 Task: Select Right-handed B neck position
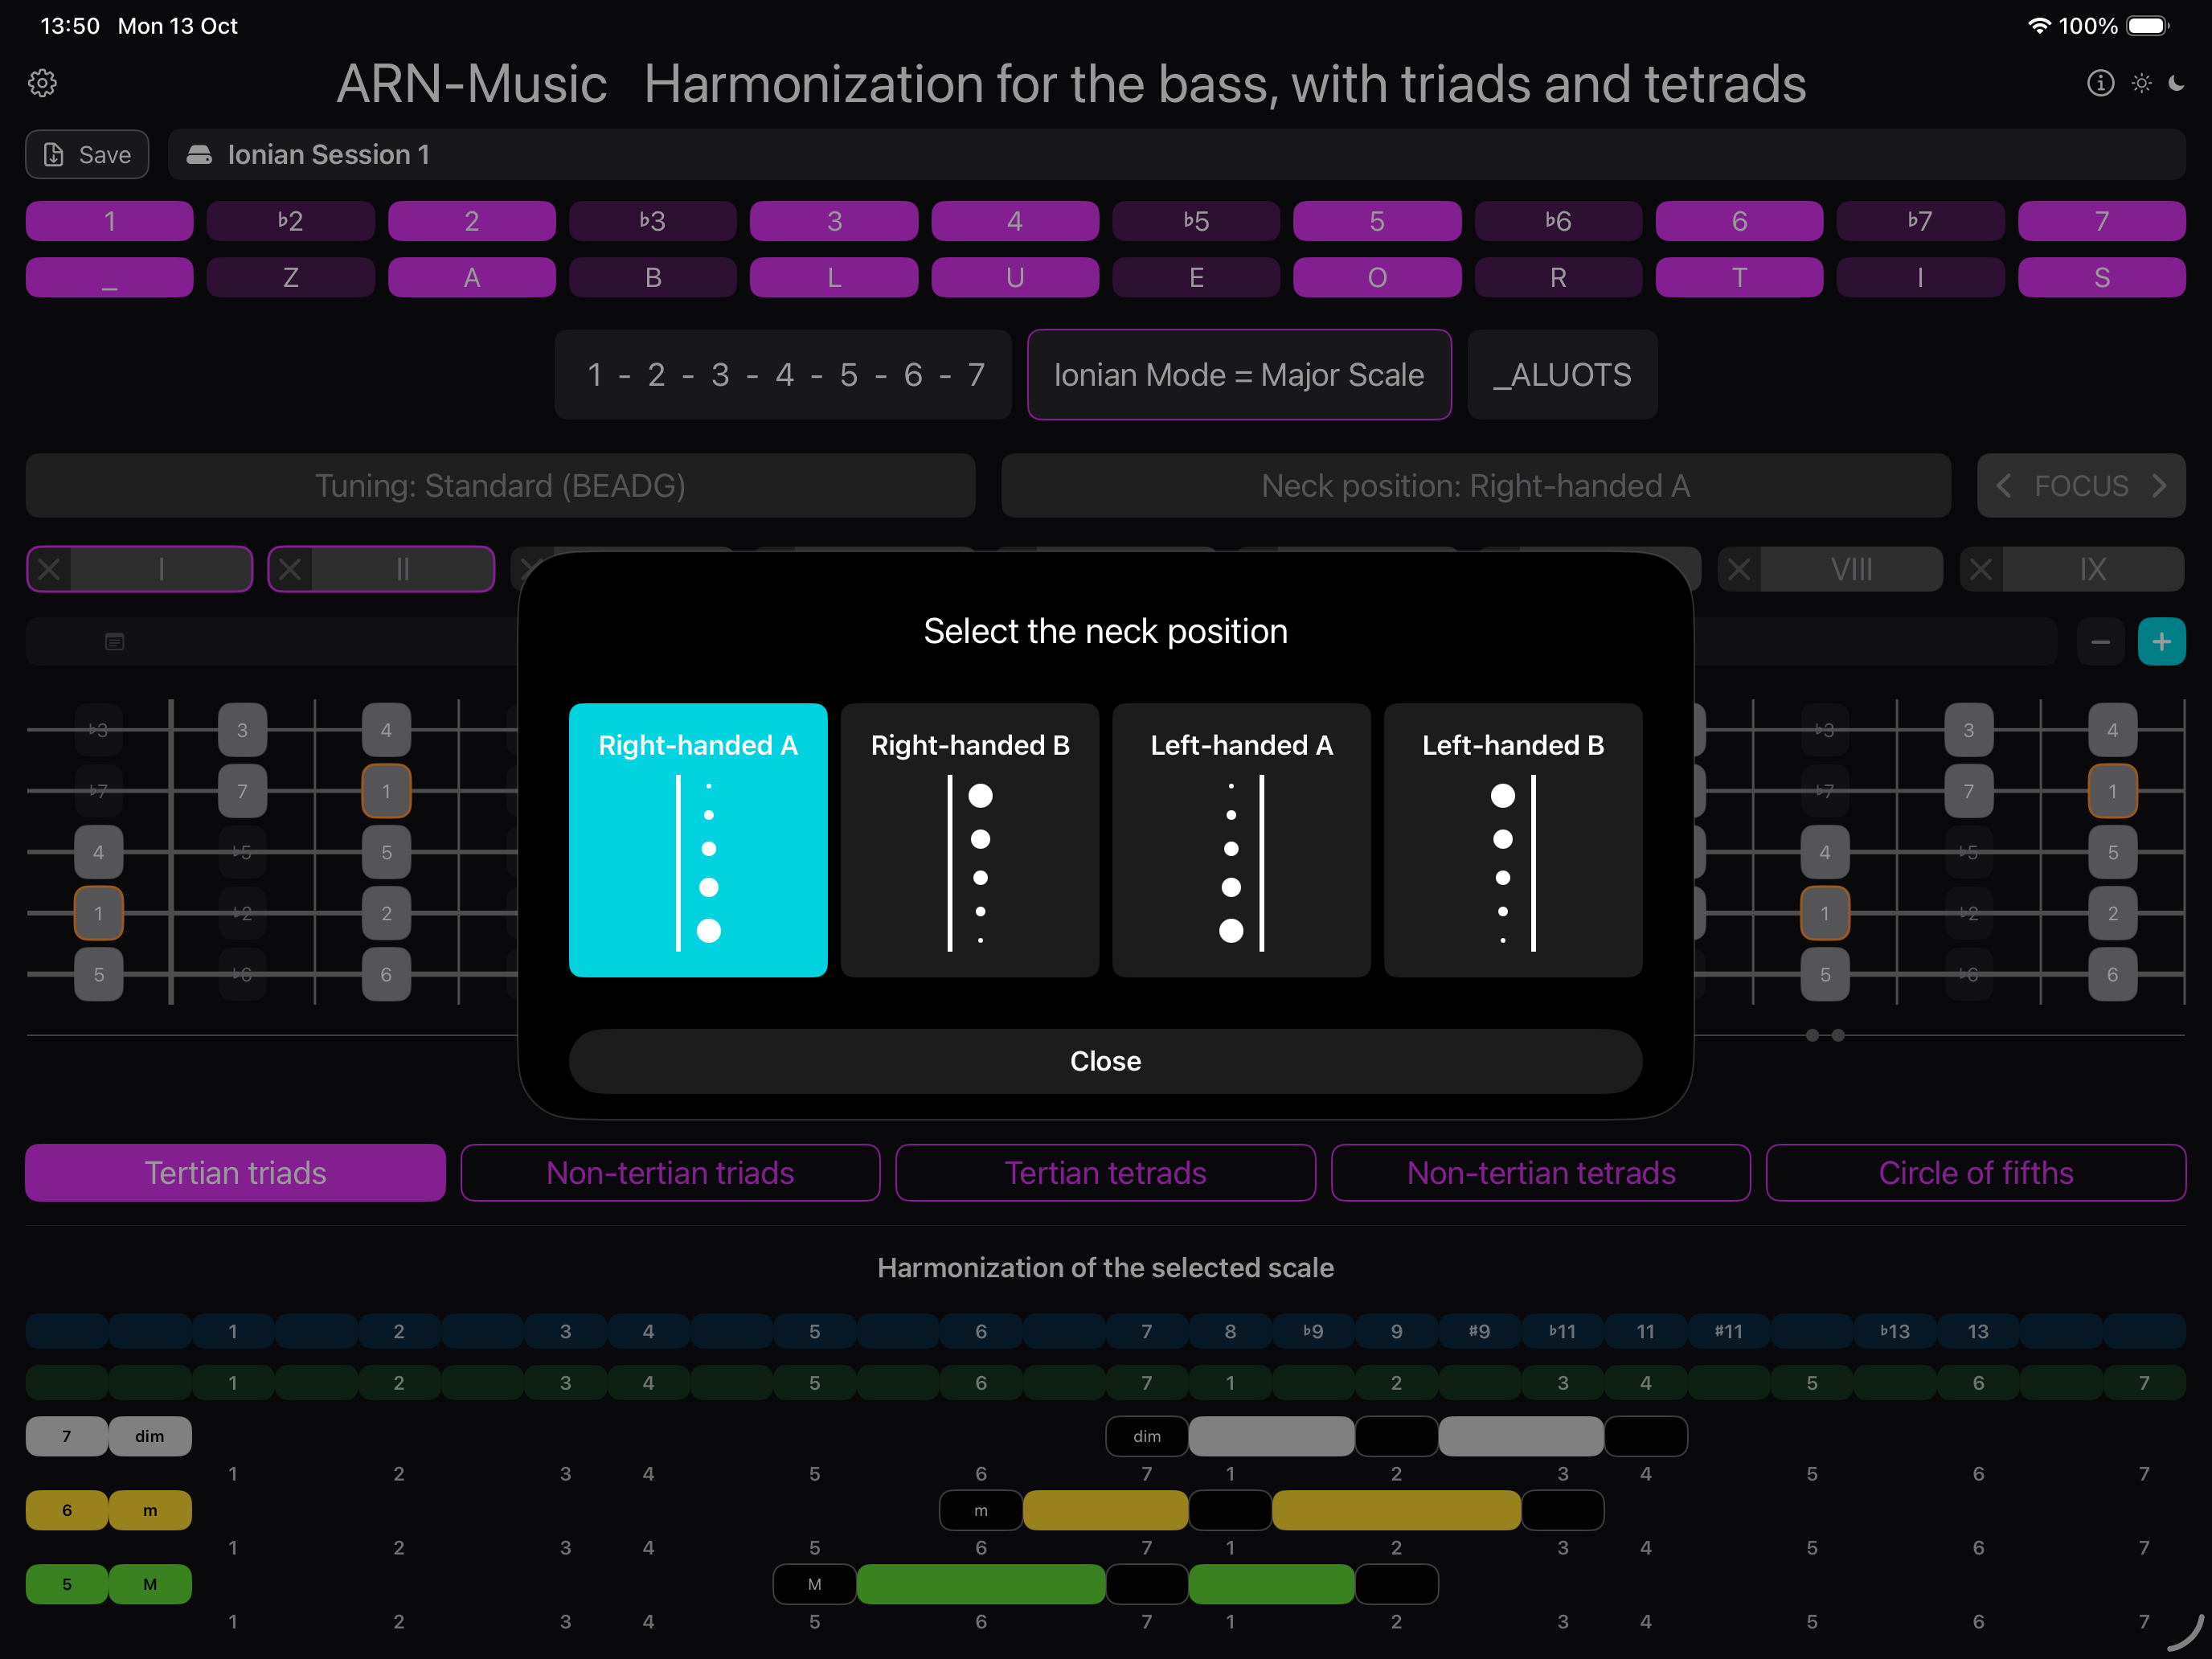[969, 840]
